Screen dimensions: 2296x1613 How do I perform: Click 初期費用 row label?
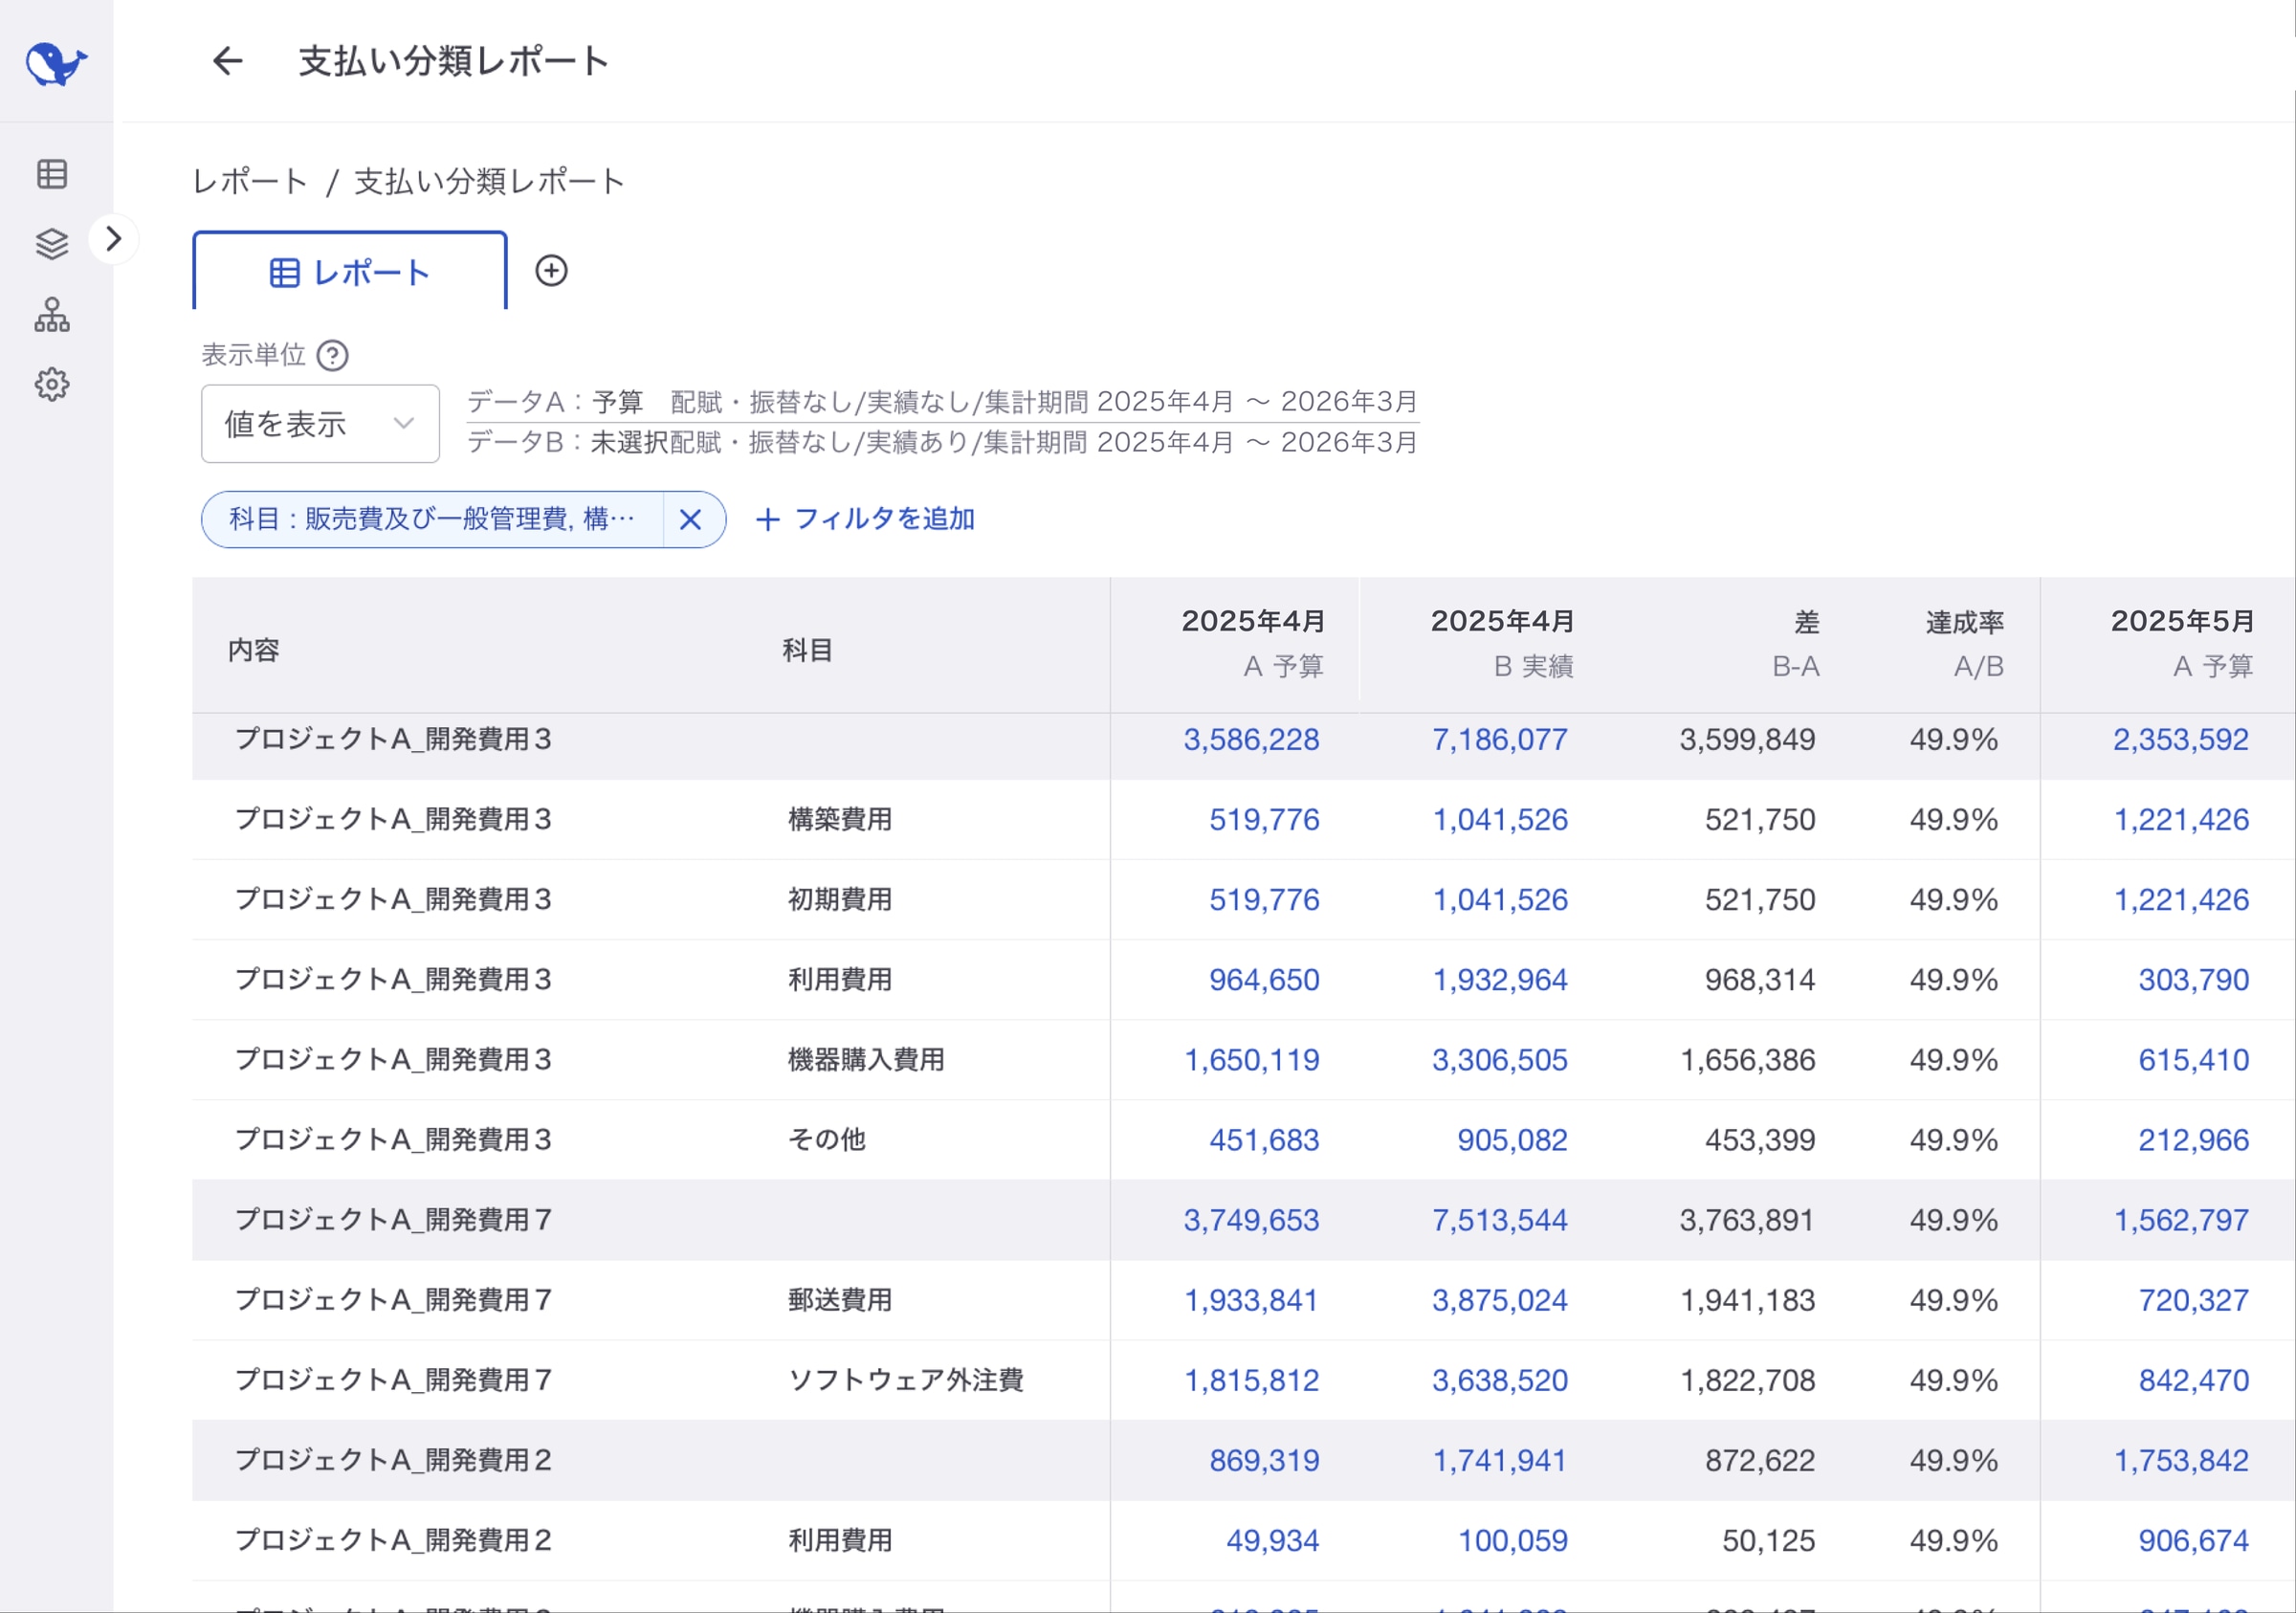tap(840, 899)
